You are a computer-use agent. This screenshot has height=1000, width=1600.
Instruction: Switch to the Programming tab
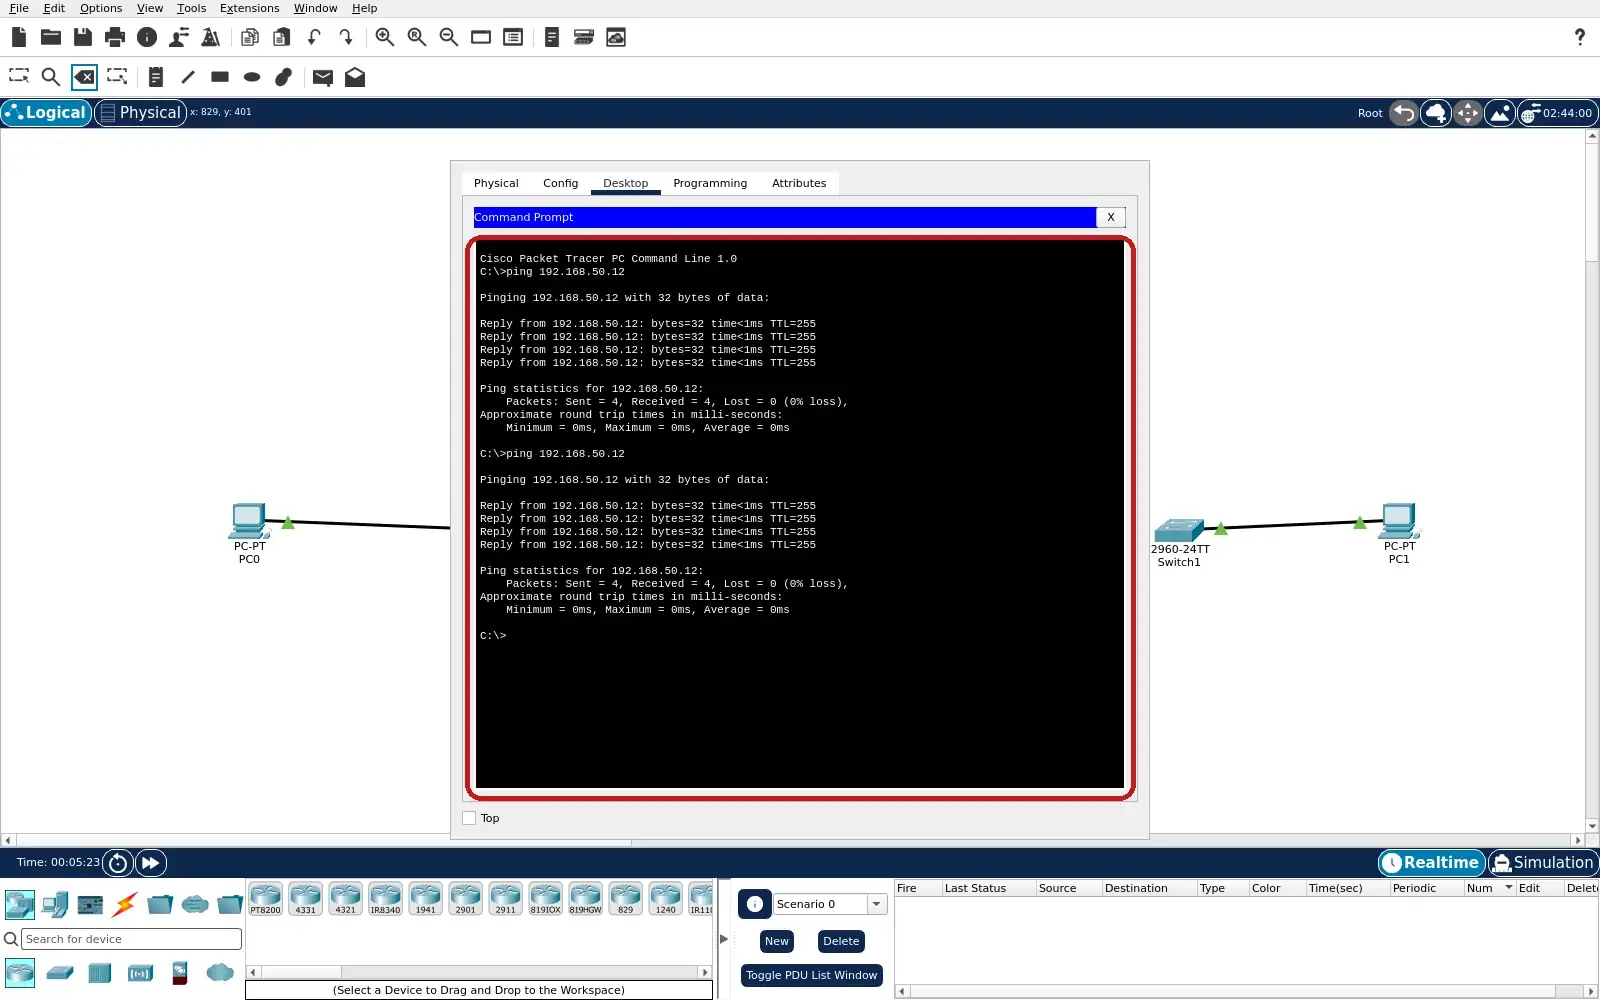[x=710, y=183]
